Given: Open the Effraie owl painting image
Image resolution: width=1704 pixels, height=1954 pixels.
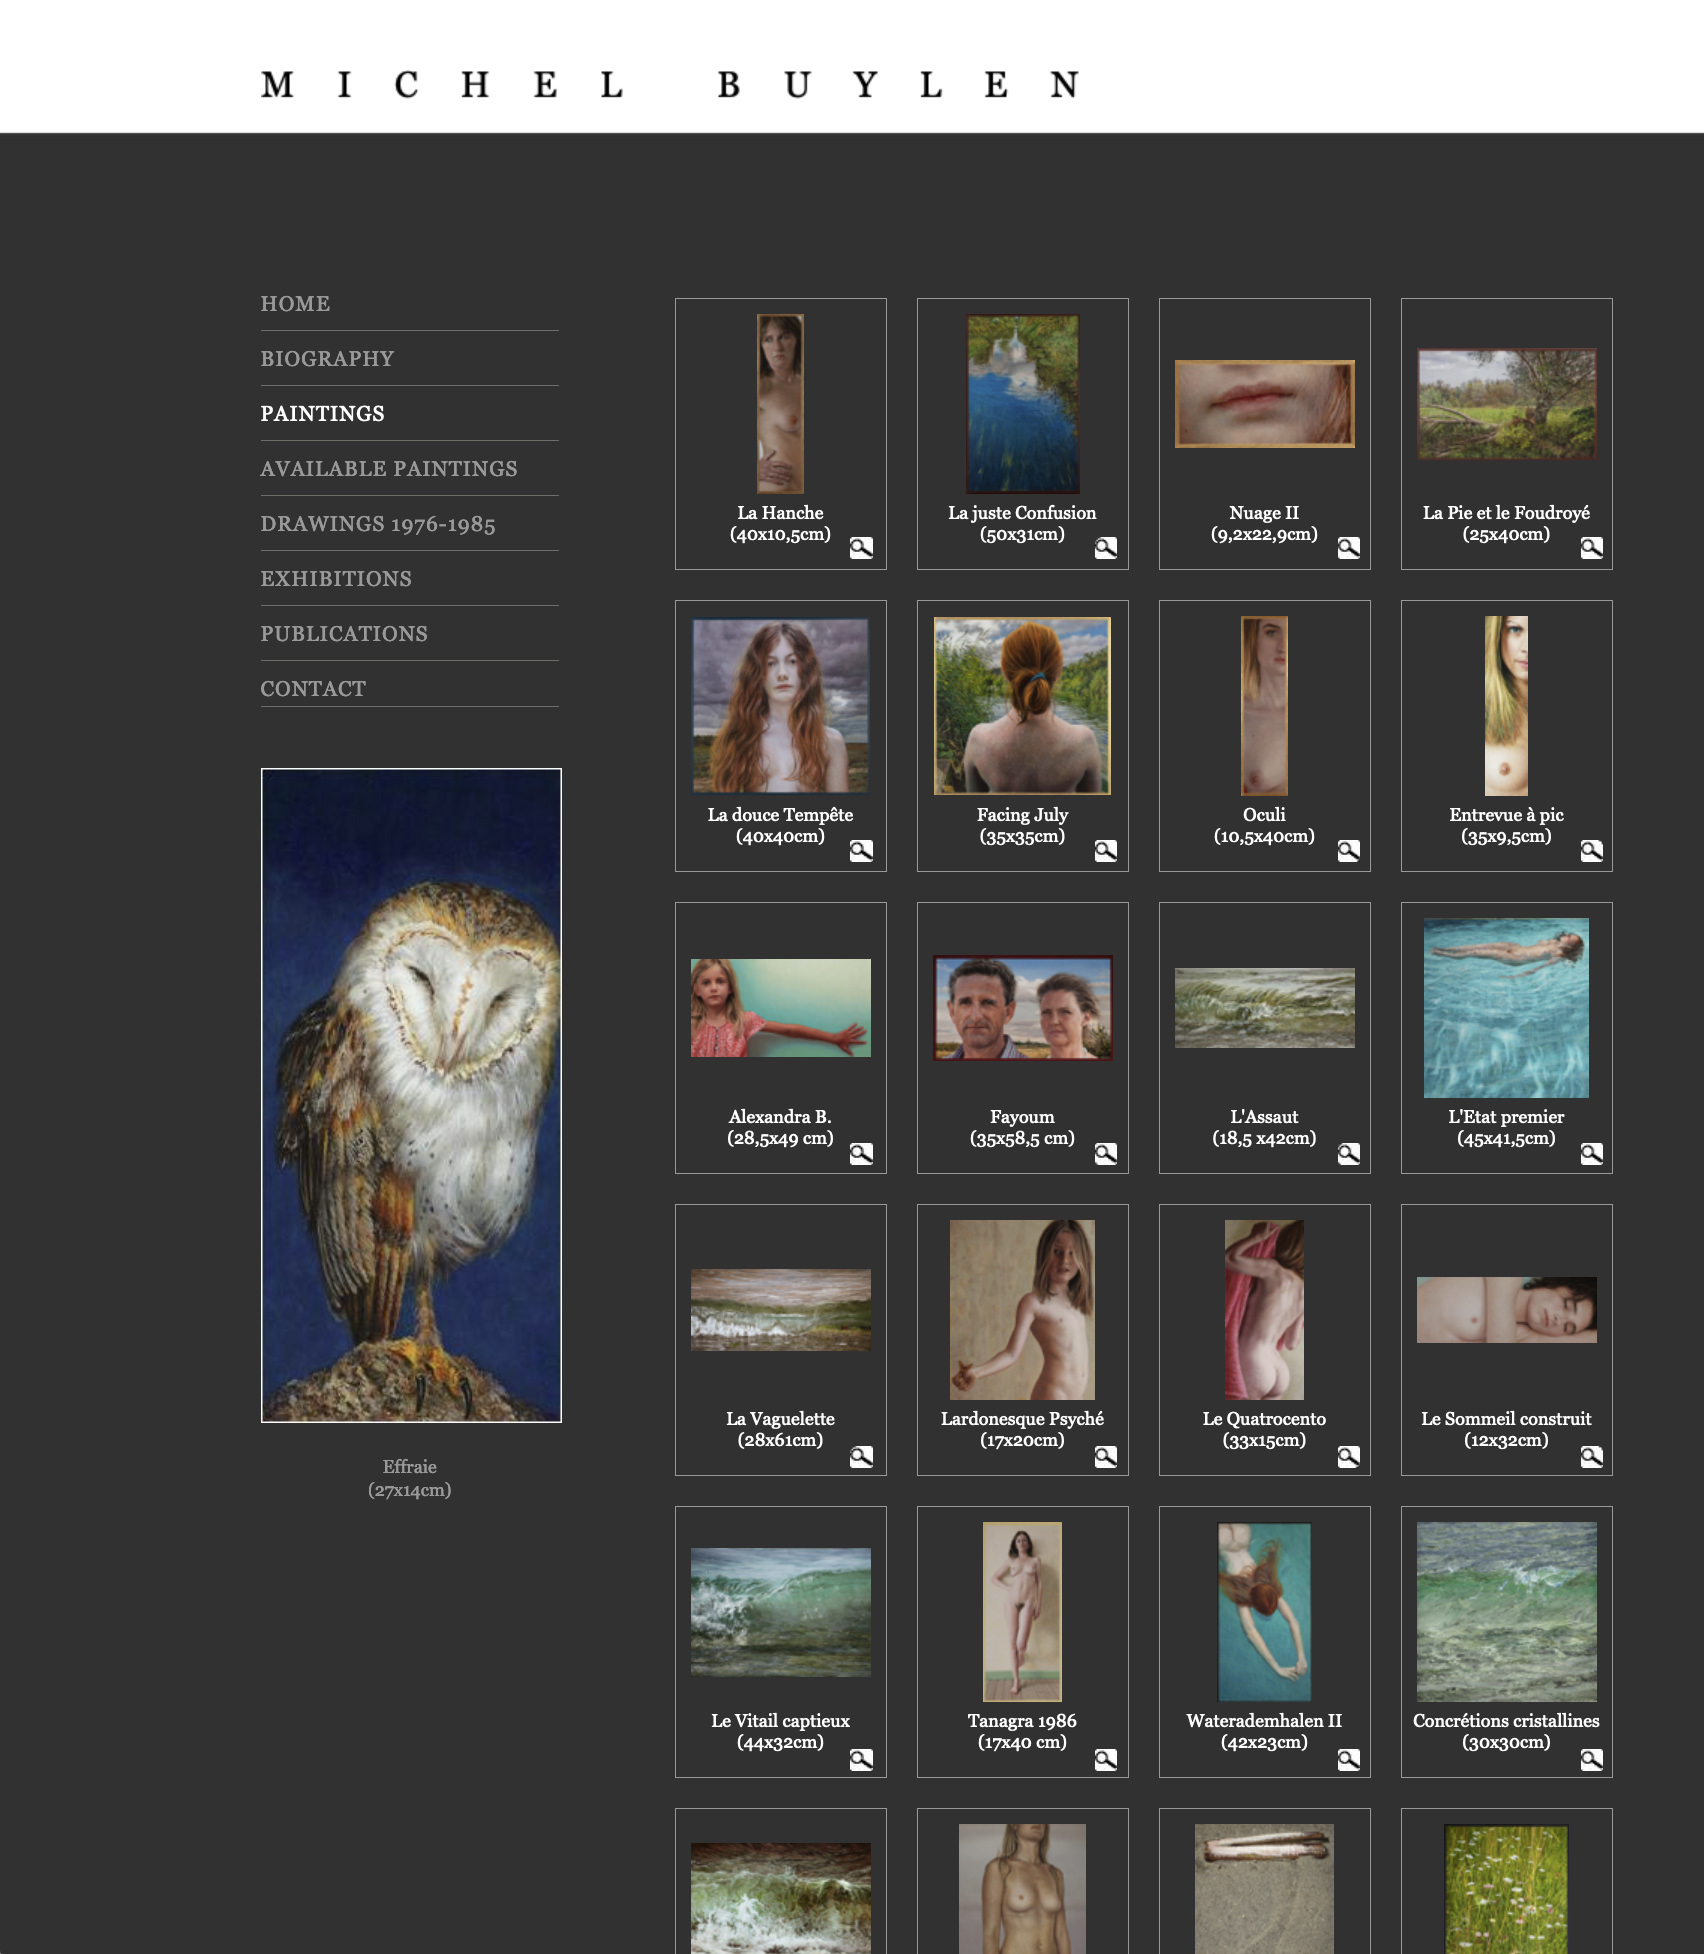Looking at the screenshot, I should point(411,1095).
